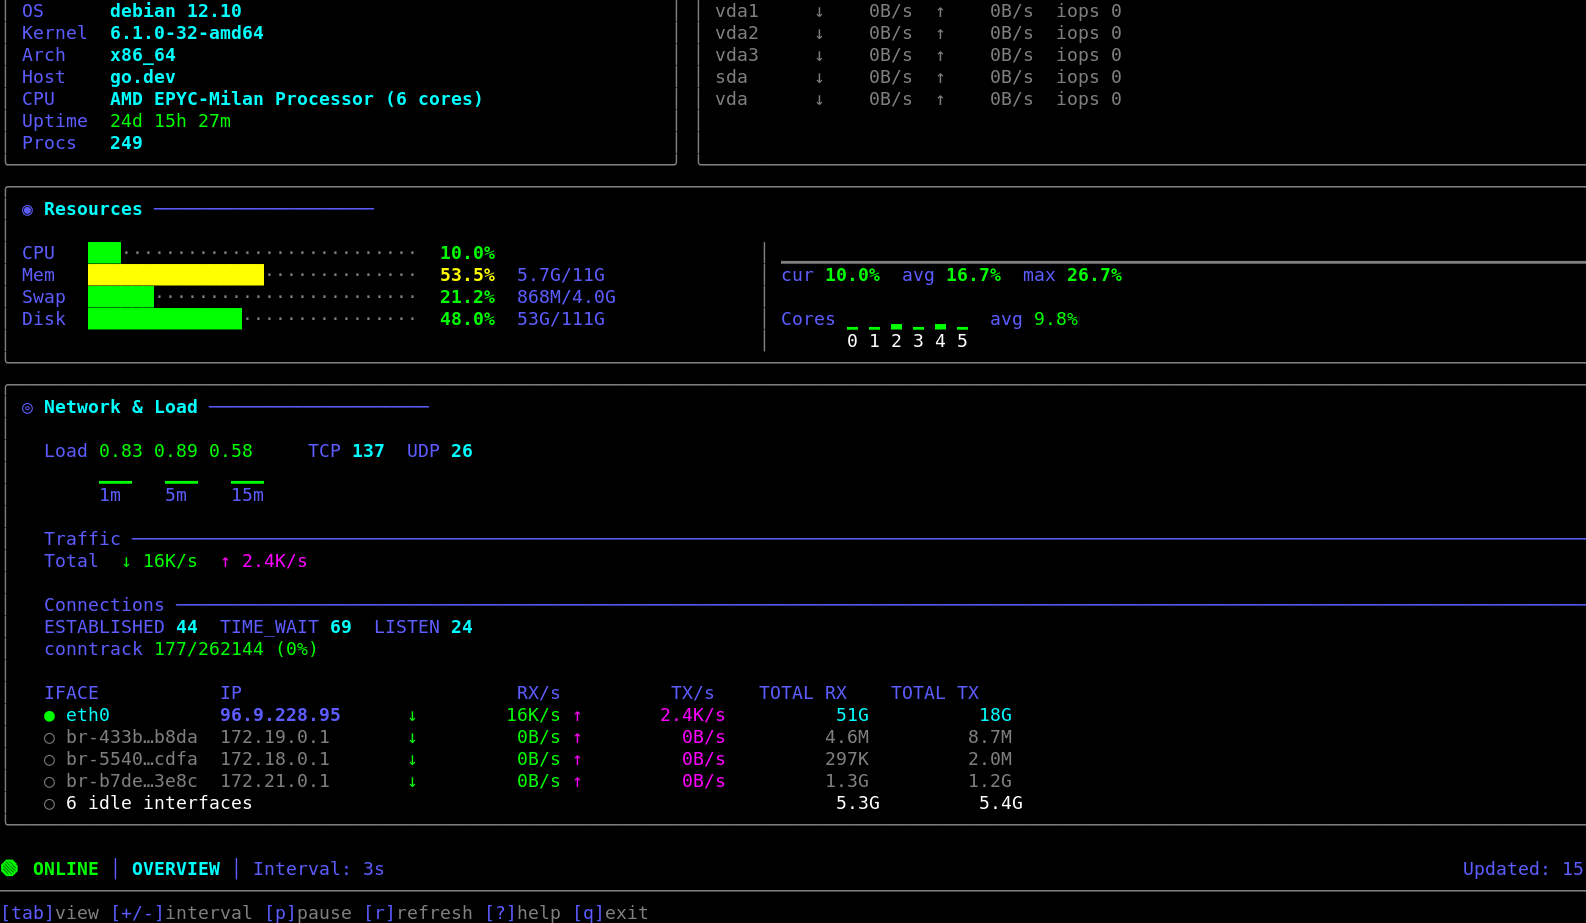Click the IFACE column header
This screenshot has height=923, width=1586.
click(71, 693)
